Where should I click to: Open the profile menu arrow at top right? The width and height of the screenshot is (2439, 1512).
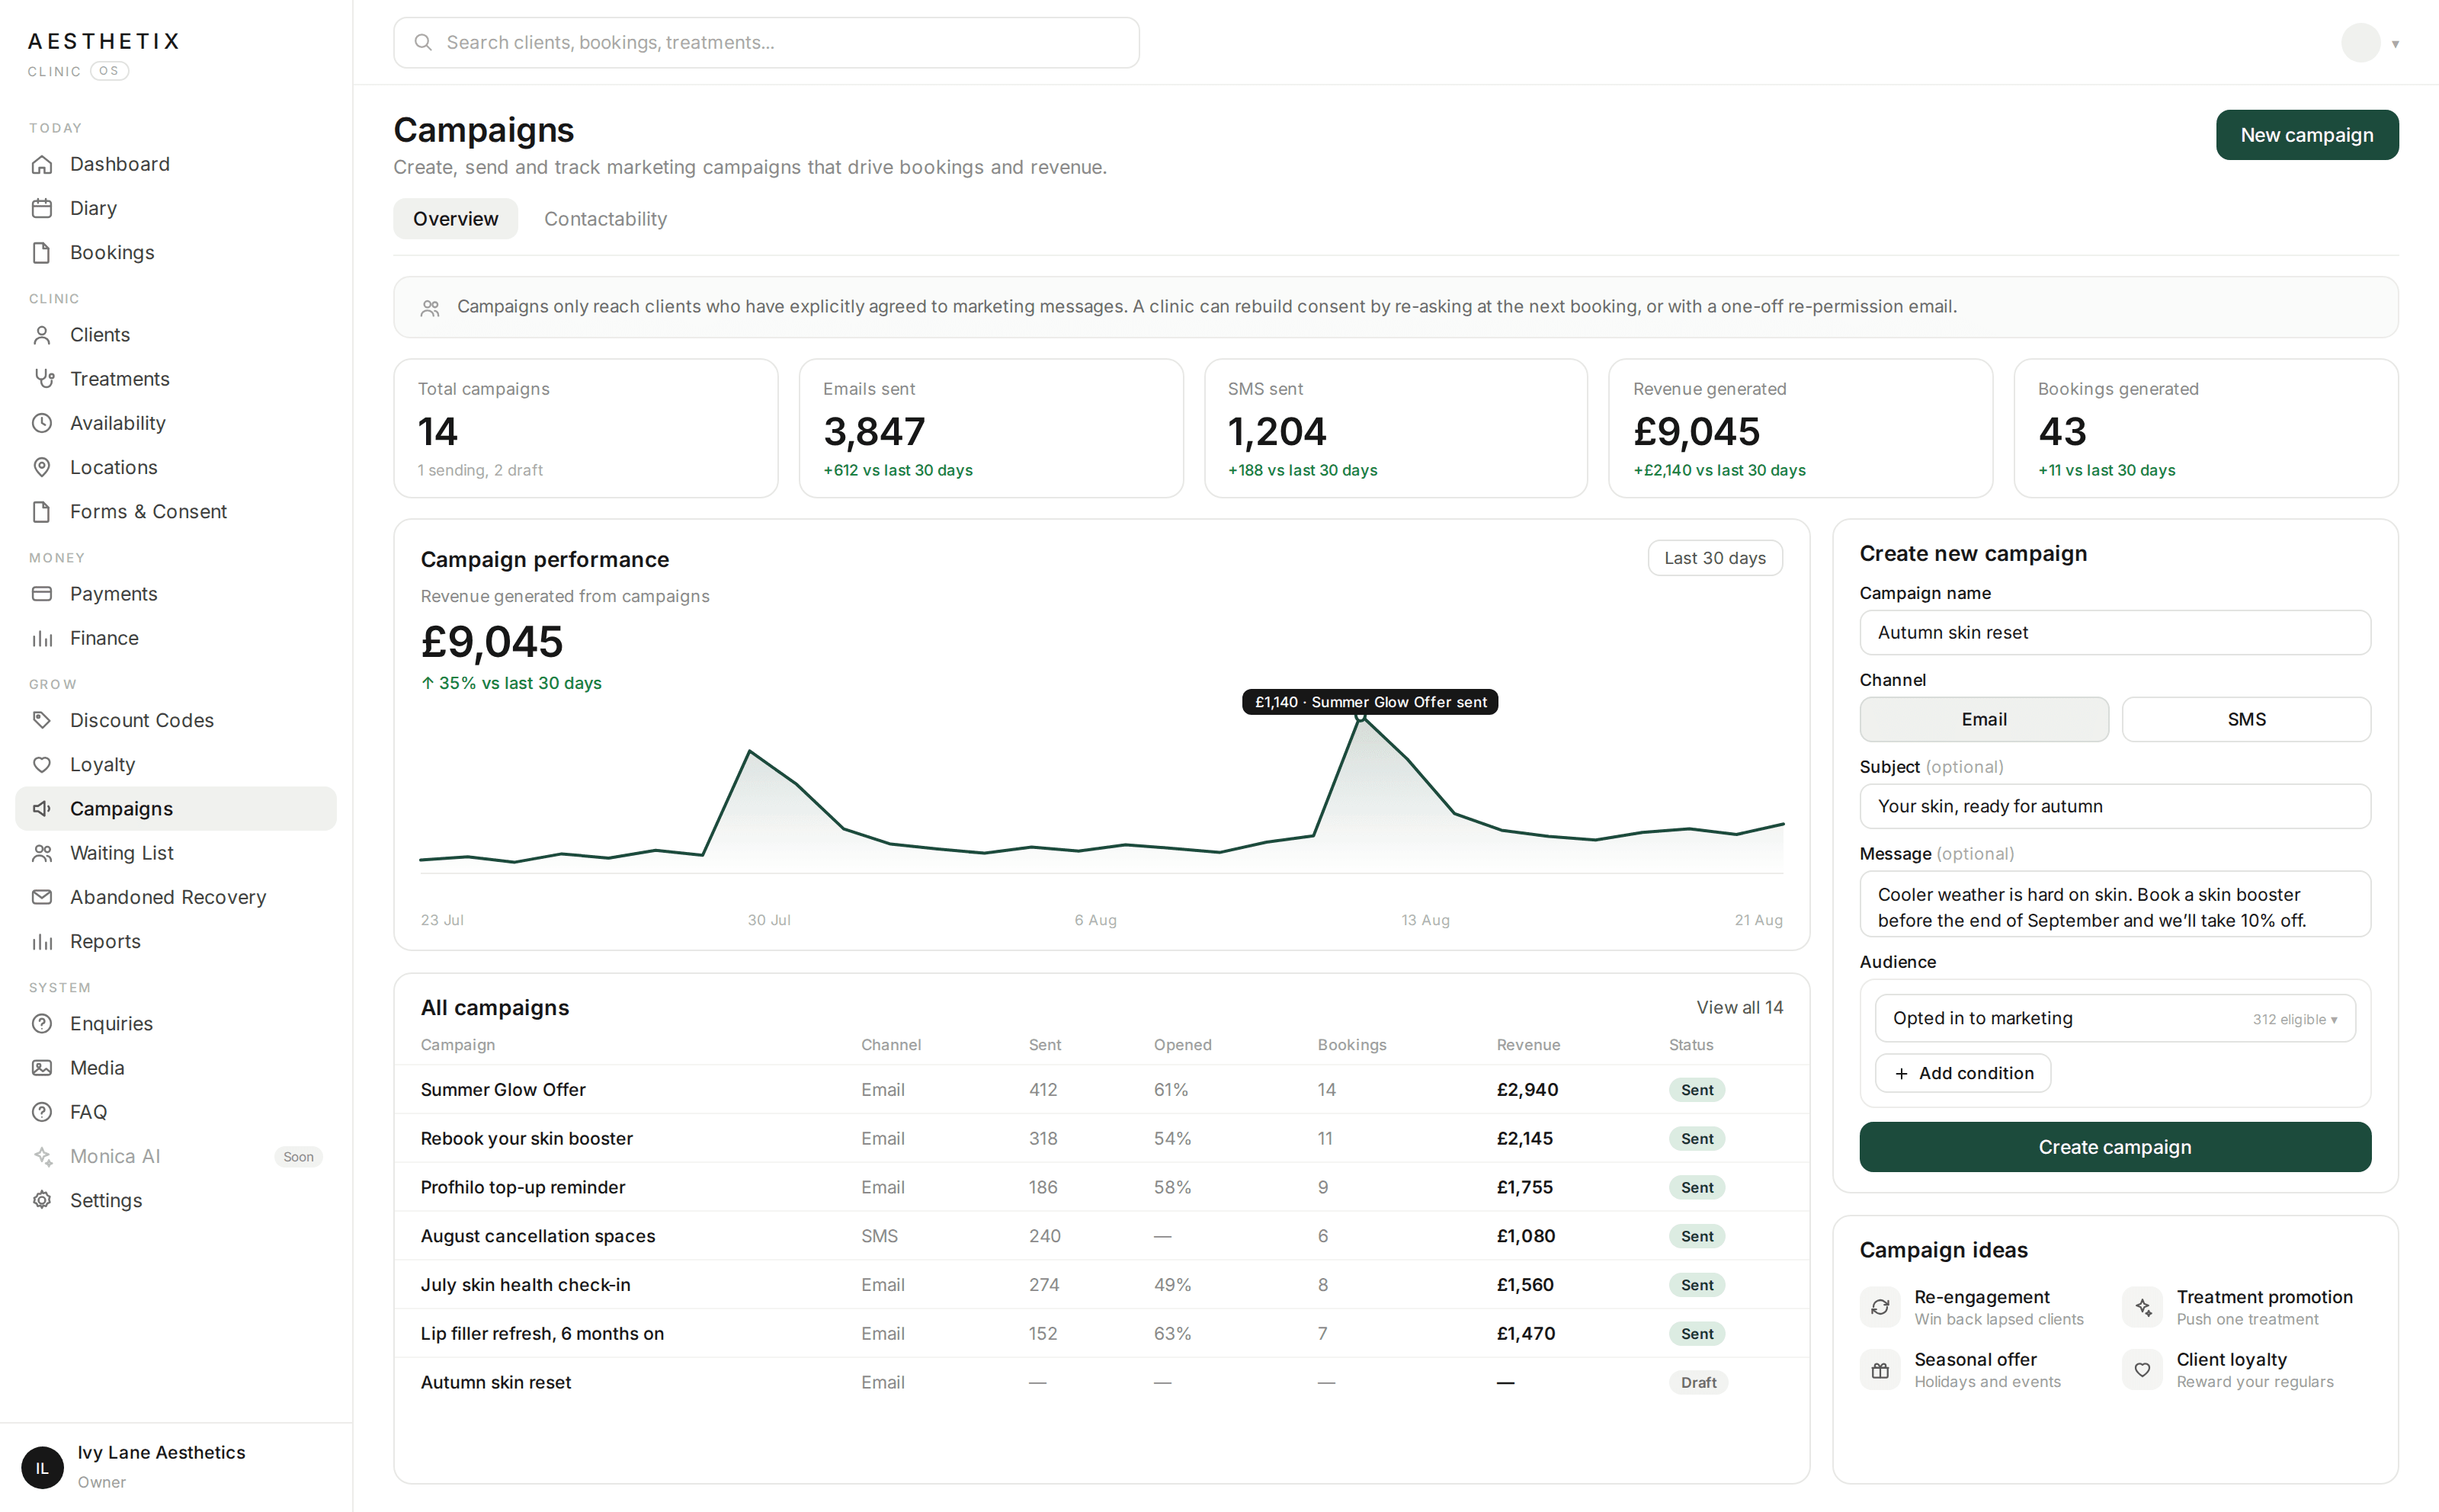coord(2395,44)
